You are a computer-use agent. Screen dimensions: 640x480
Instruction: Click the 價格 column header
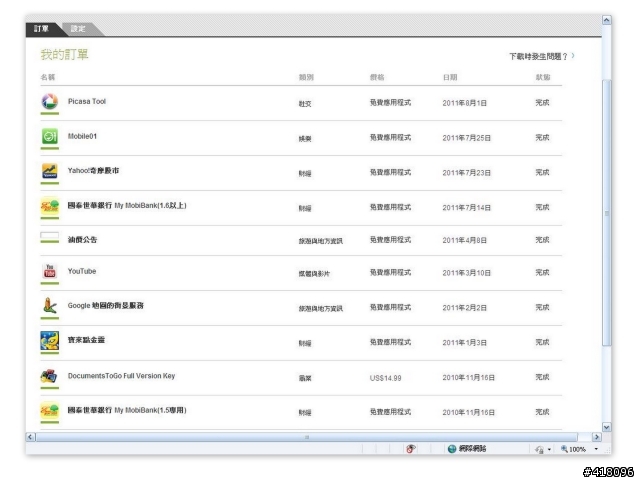click(377, 77)
